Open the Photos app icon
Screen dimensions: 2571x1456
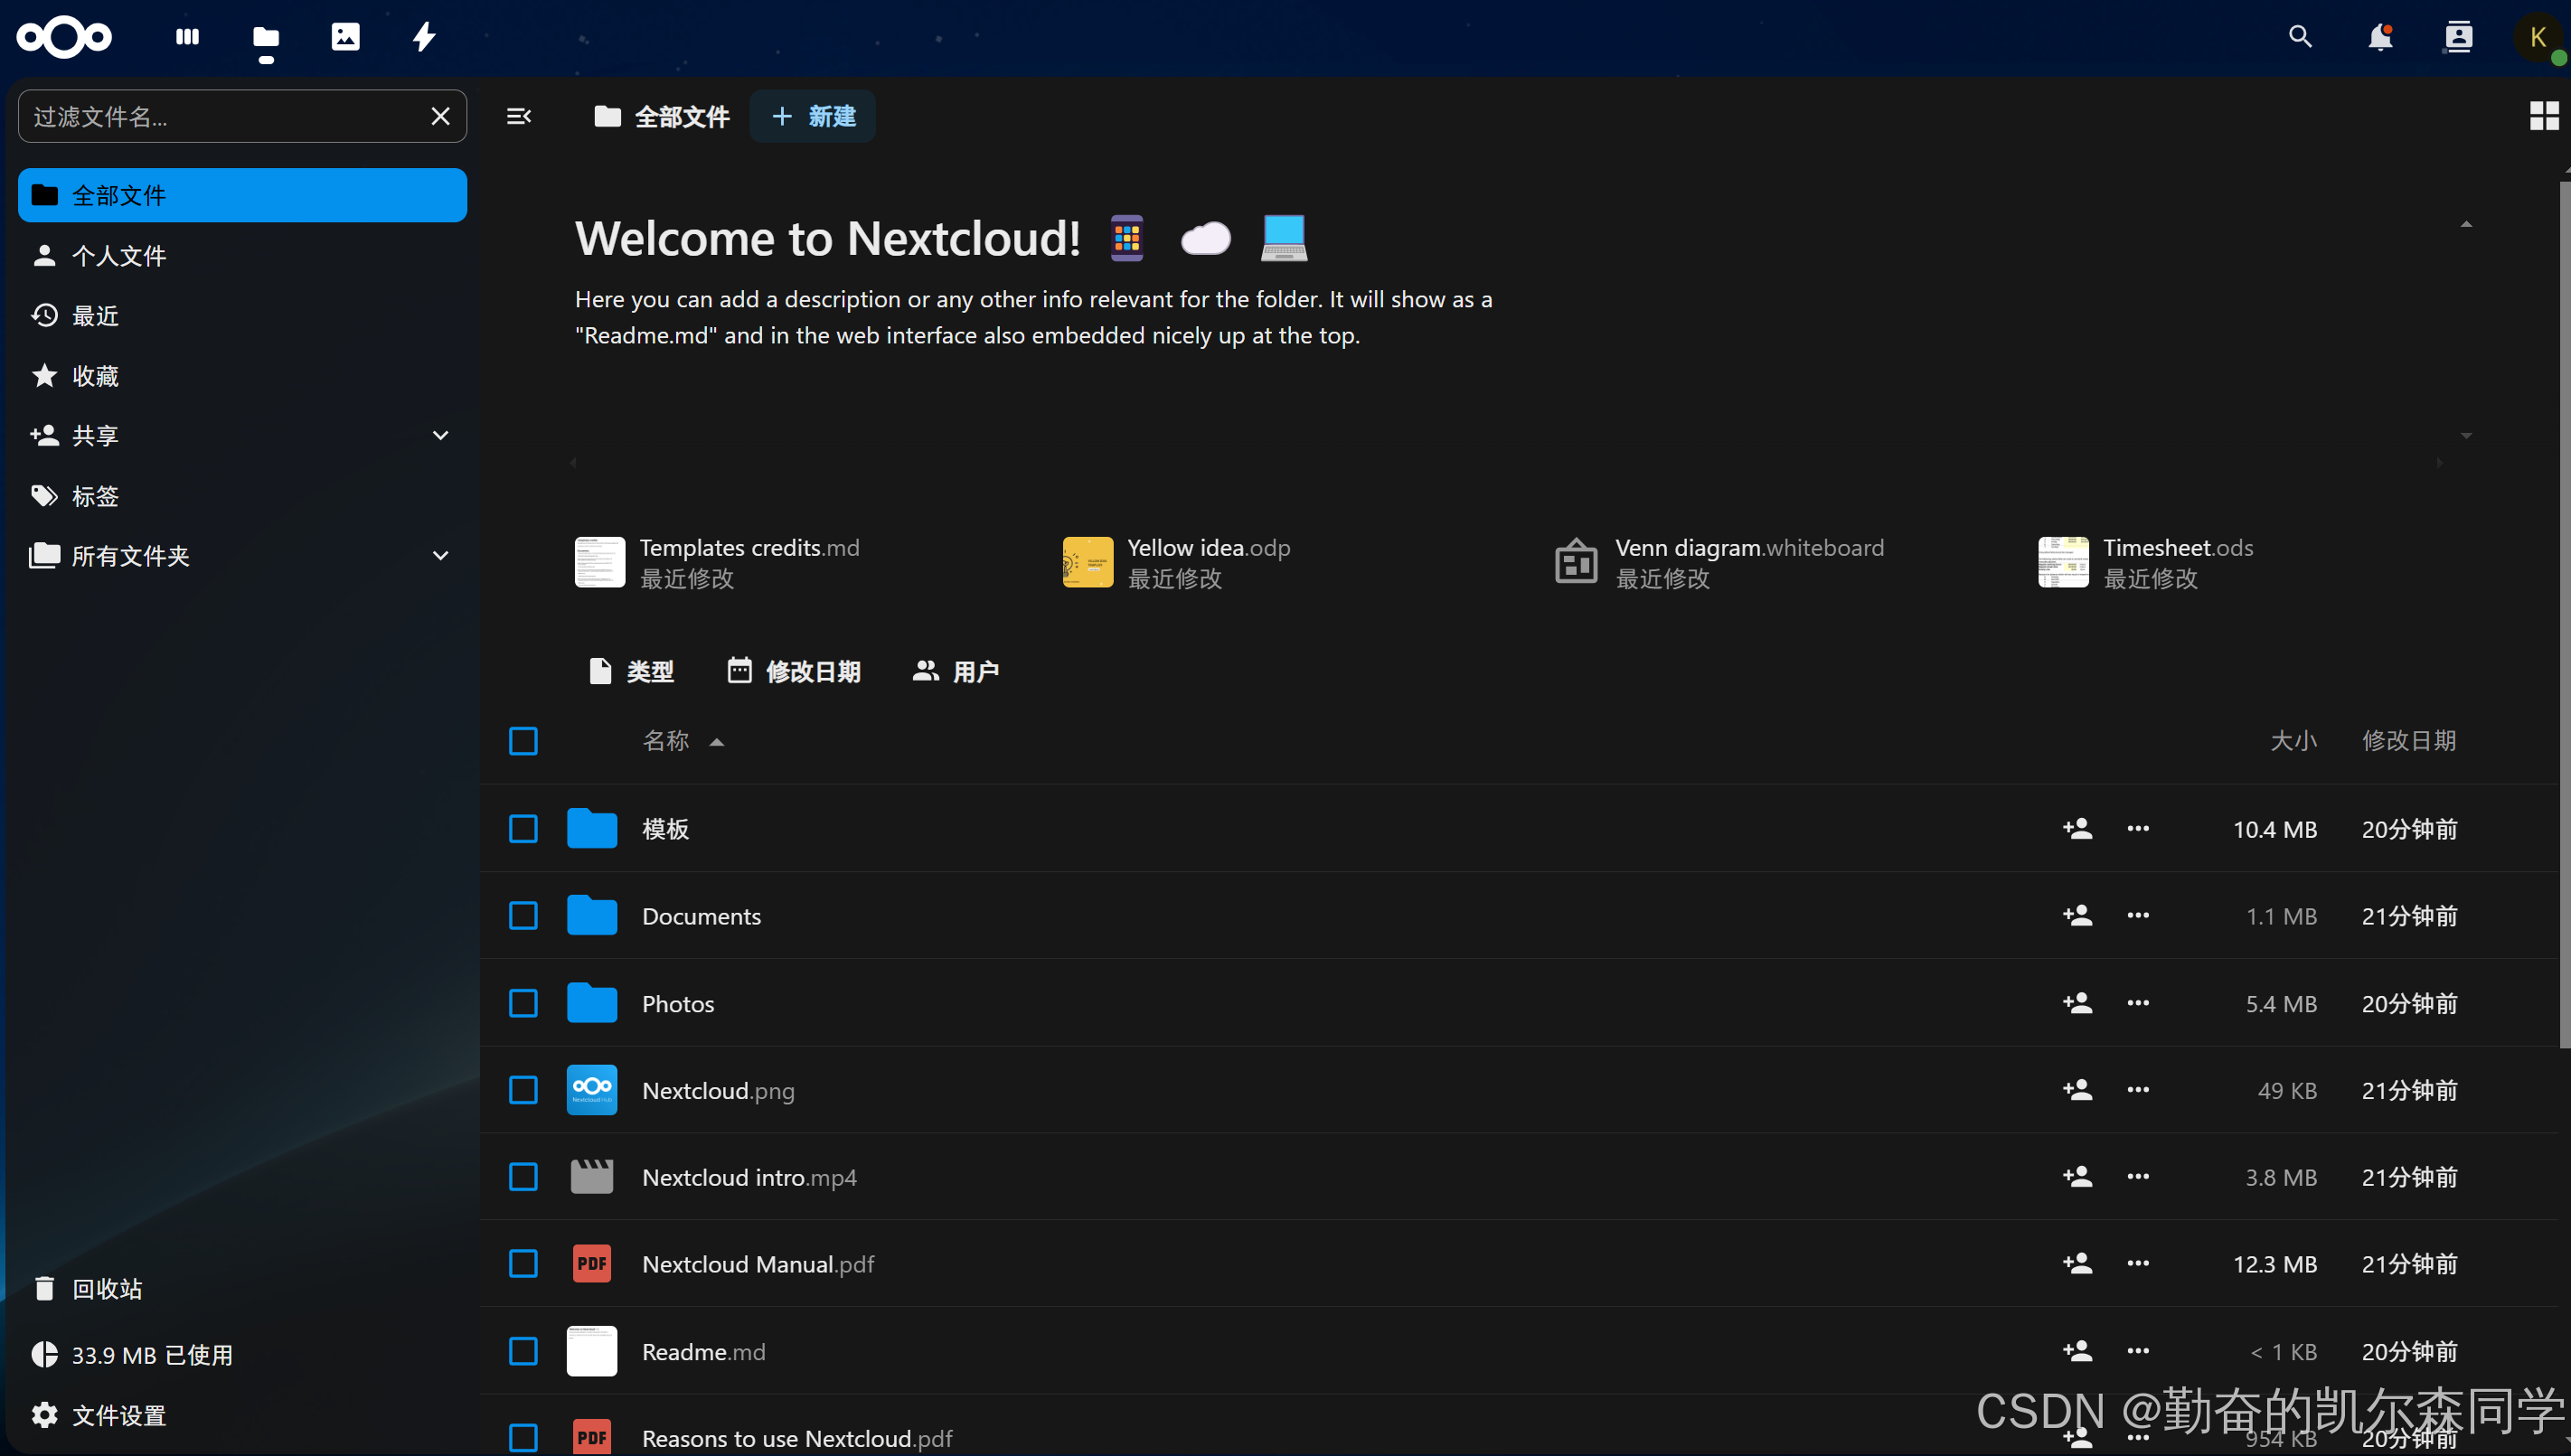click(x=345, y=37)
